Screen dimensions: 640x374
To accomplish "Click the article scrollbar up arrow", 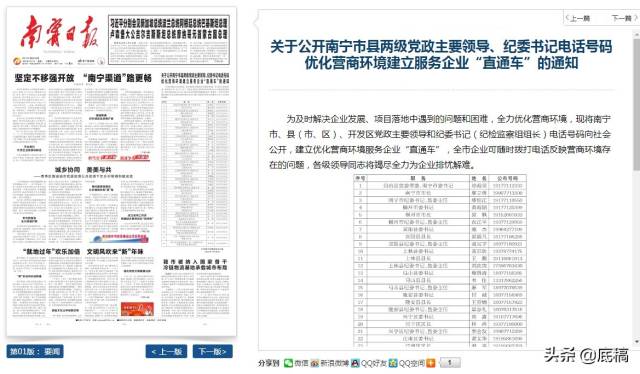I will pos(636,36).
